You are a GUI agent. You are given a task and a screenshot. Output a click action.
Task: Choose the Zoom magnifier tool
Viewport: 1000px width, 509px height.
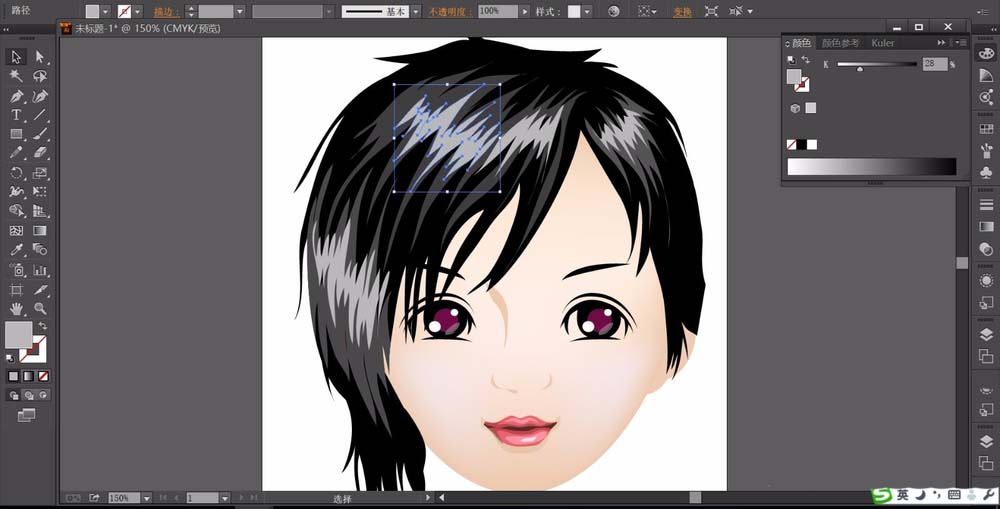pos(40,309)
